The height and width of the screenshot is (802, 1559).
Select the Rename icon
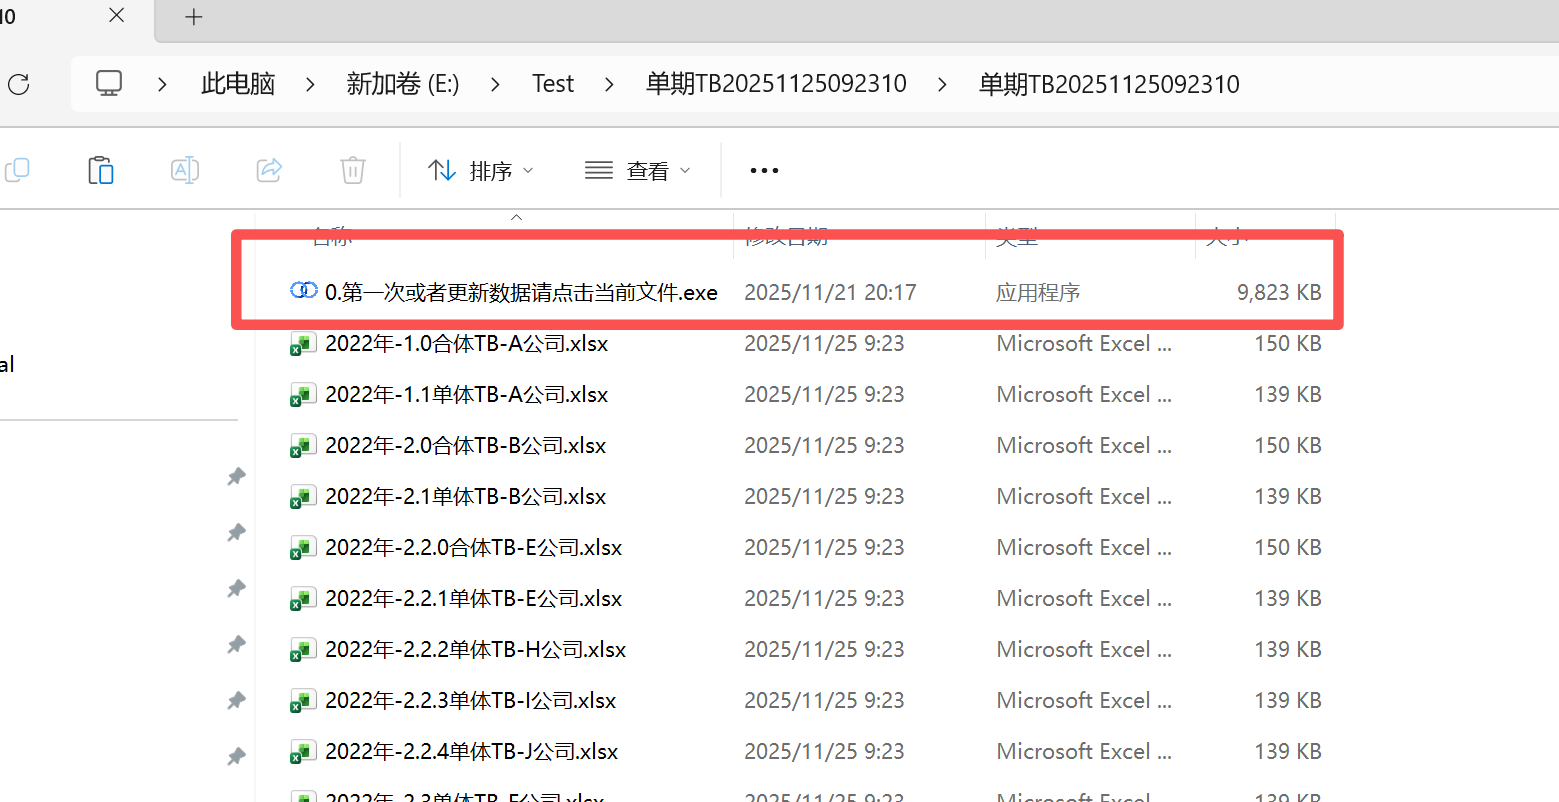pyautogui.click(x=185, y=170)
